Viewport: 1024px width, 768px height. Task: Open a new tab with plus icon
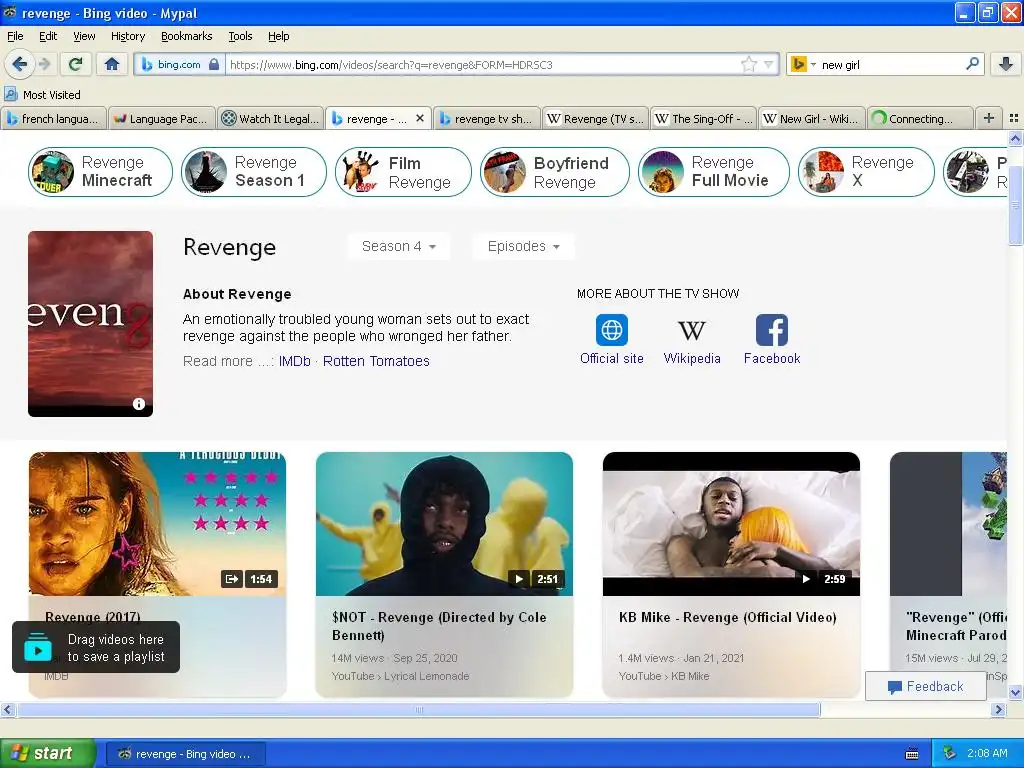(x=989, y=118)
